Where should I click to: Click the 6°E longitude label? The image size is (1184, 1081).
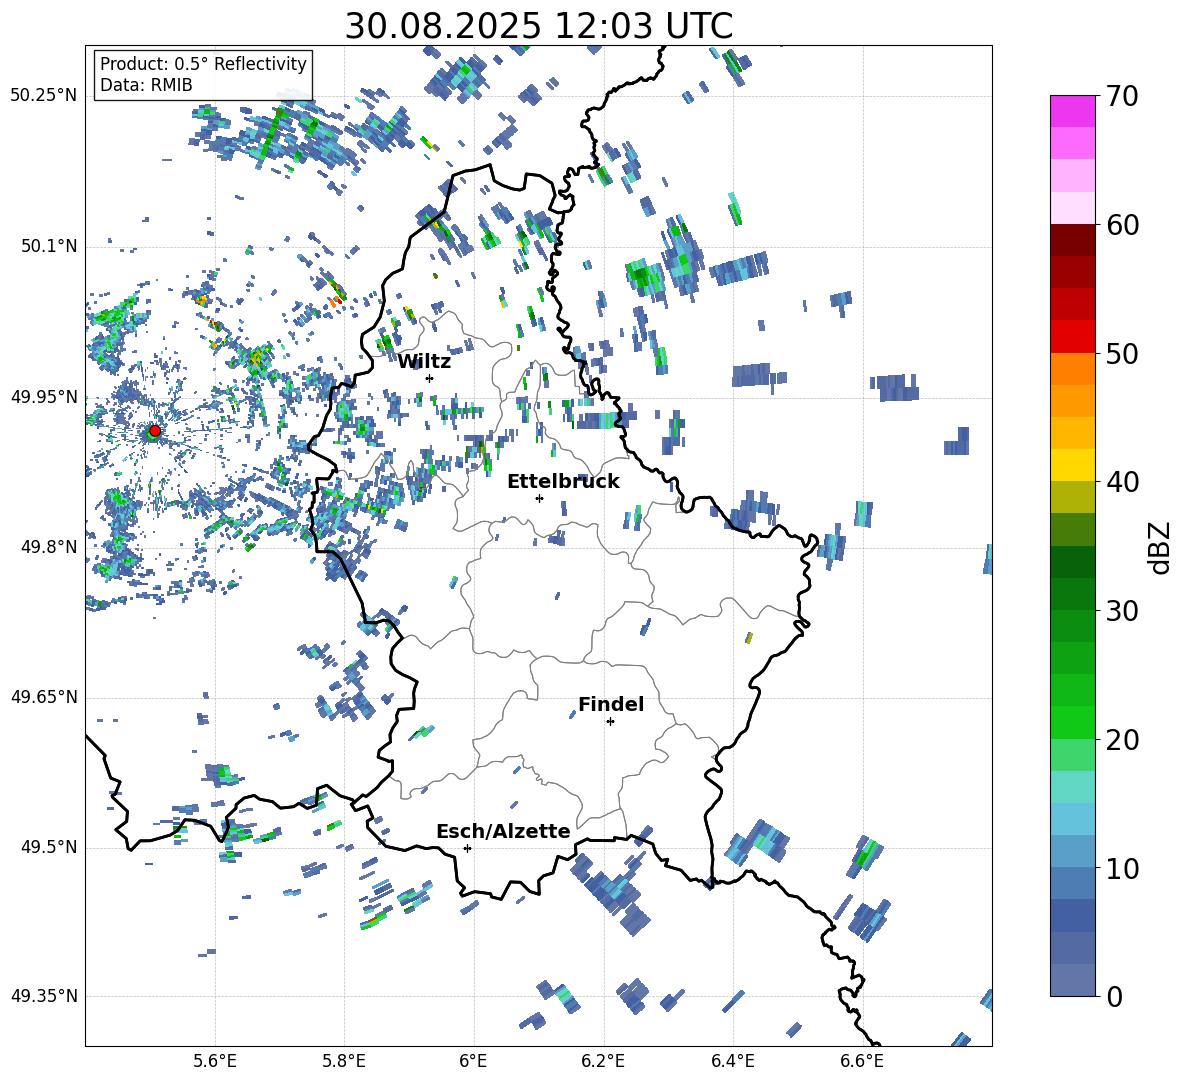click(x=473, y=1061)
